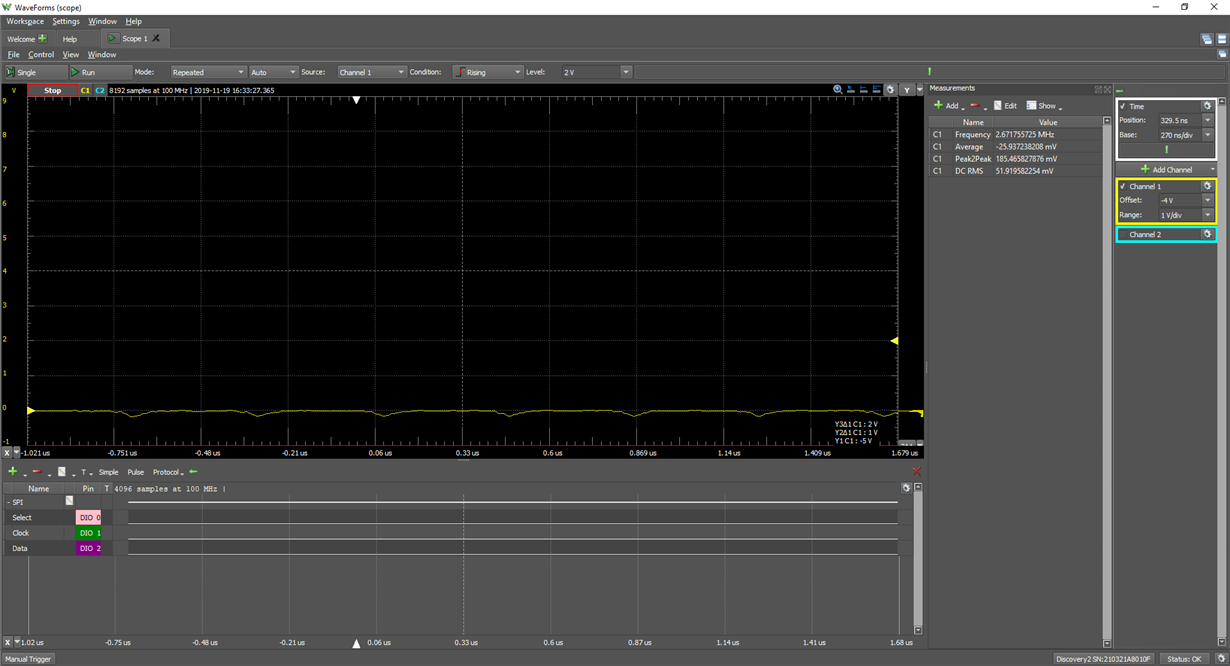1230x666 pixels.
Task: Close the logic analyzer with red X
Action: (x=916, y=472)
